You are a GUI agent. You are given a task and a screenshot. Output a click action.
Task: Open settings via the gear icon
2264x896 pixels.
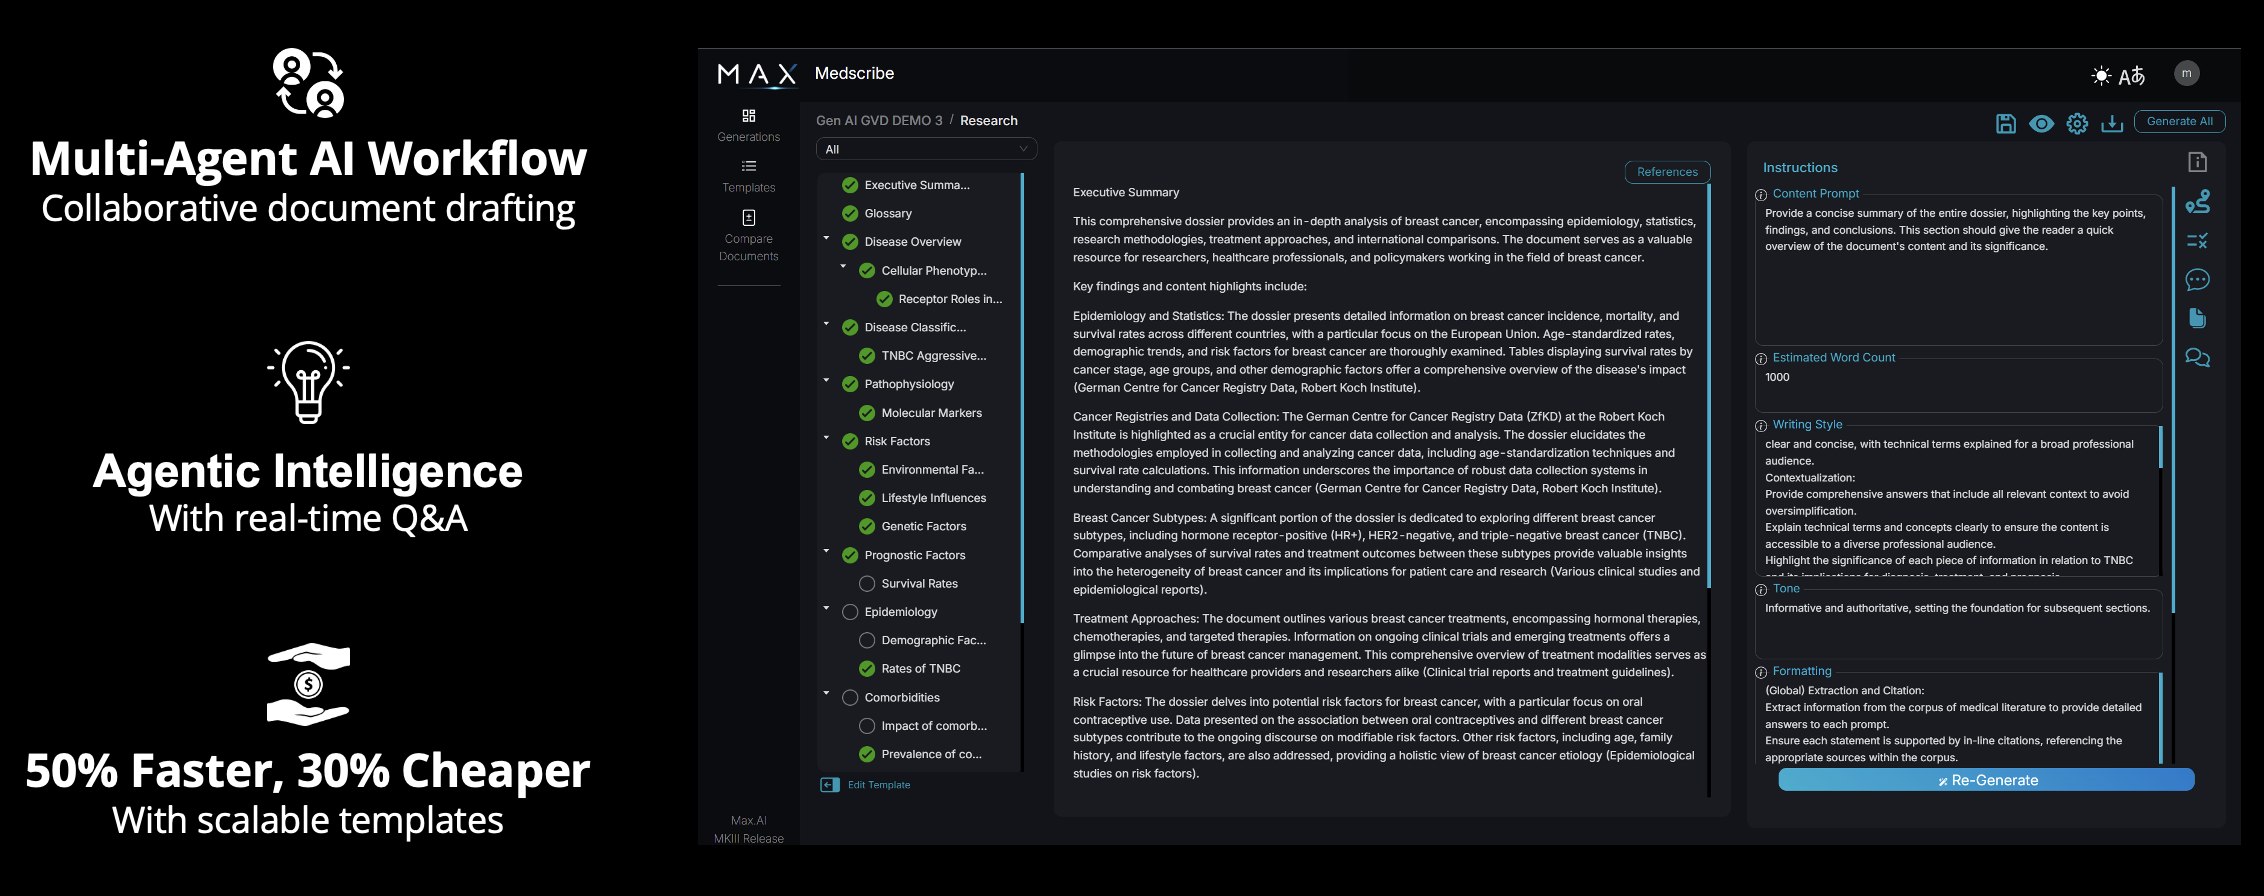pos(2077,123)
